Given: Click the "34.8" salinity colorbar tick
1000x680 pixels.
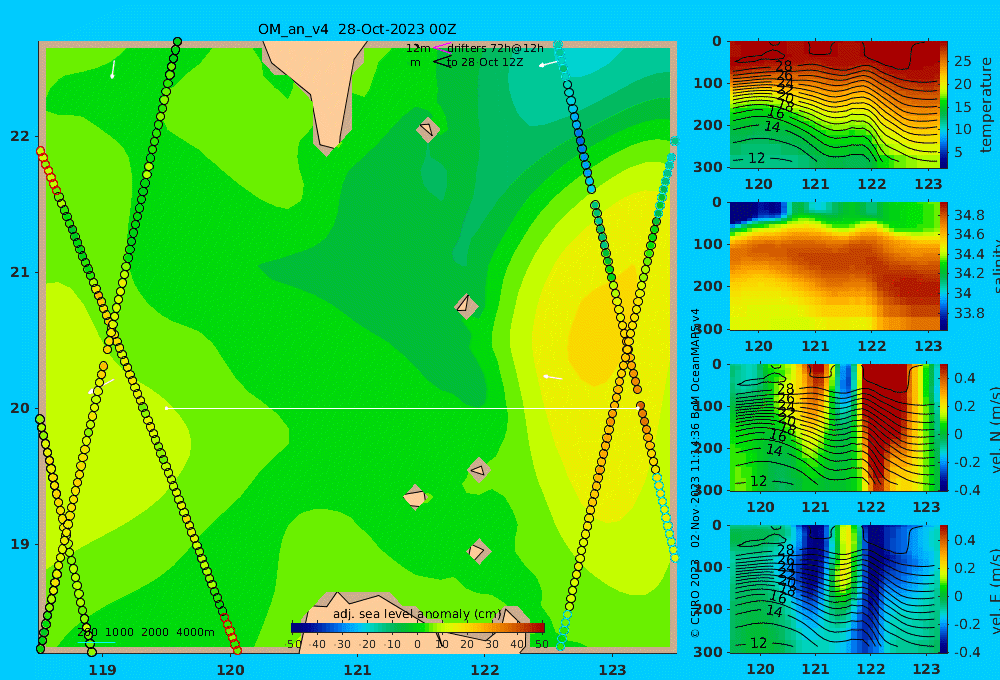Looking at the screenshot, I should 969,214.
